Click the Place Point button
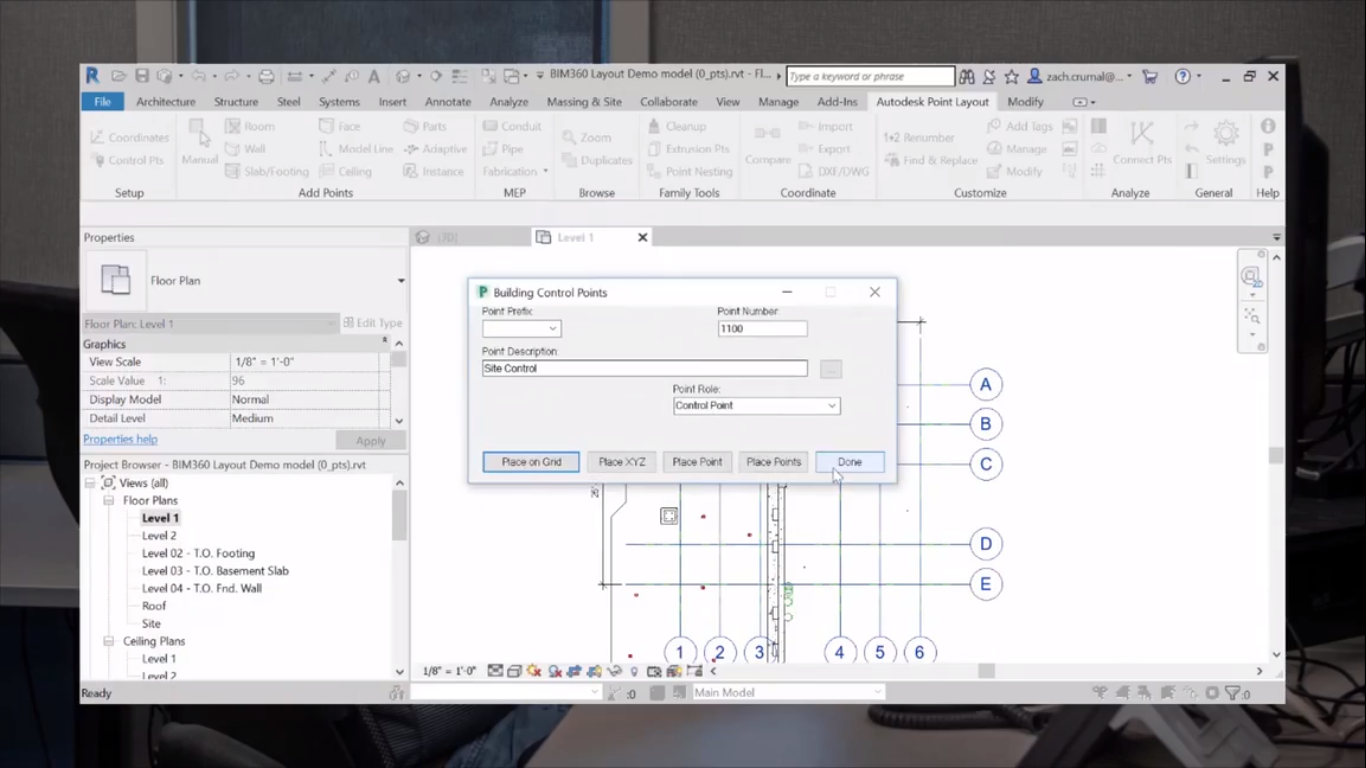Screen dimensions: 1366x768 tap(697, 462)
